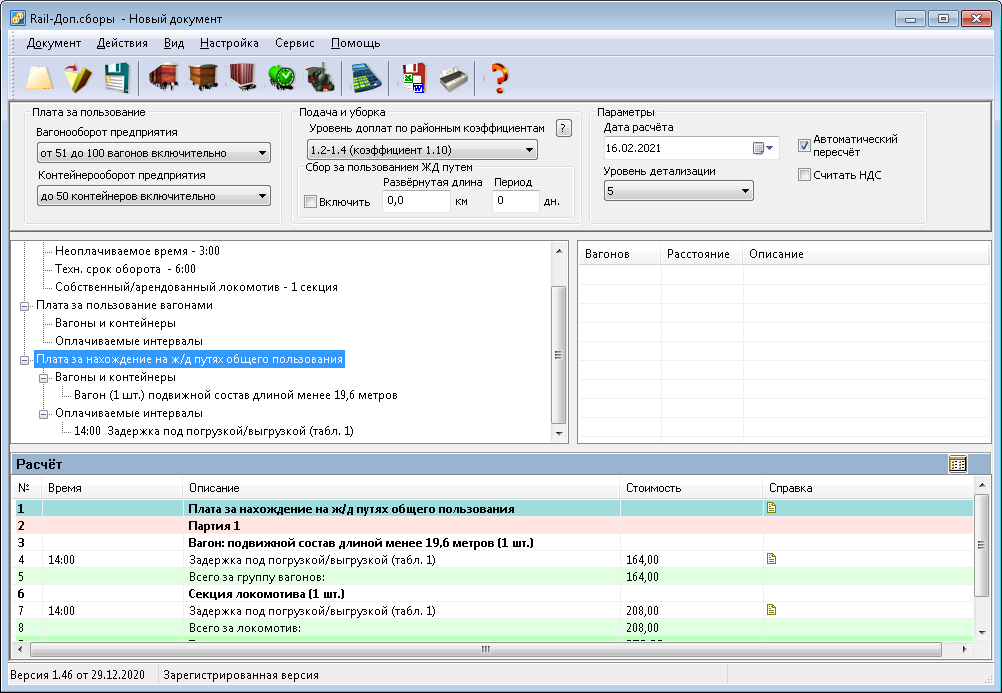The width and height of the screenshot is (1002, 693).
Task: Click the tree panel vertical scrollbar thumb
Action: (x=559, y=354)
